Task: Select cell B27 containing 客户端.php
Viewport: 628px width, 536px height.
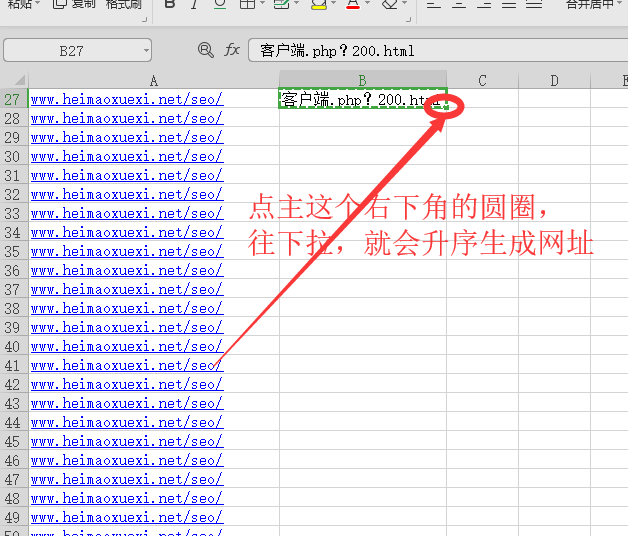Action: point(362,99)
